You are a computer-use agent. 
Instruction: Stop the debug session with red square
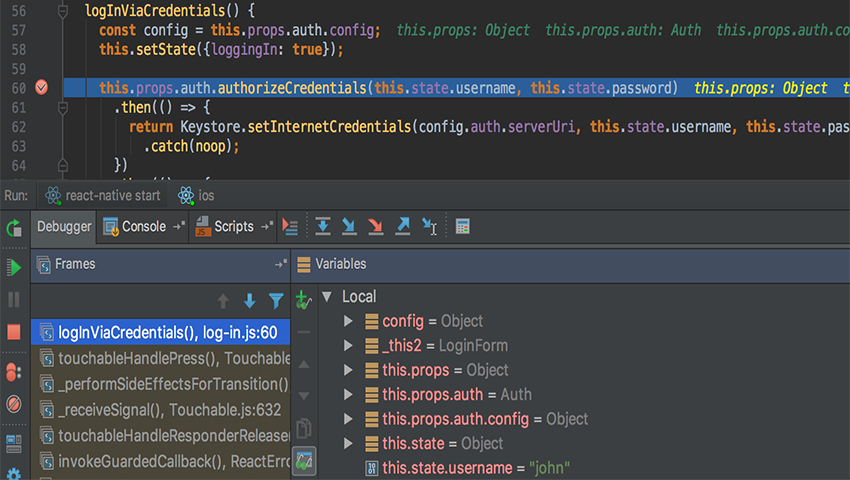tap(14, 331)
